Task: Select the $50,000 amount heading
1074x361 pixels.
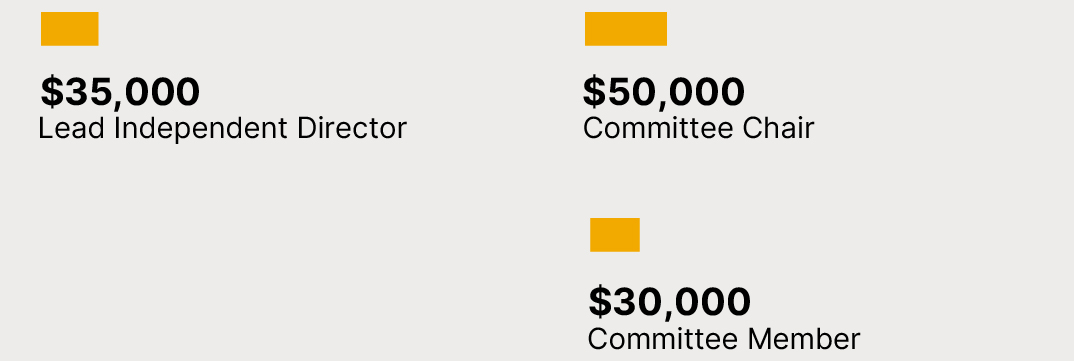Action: pos(664,92)
